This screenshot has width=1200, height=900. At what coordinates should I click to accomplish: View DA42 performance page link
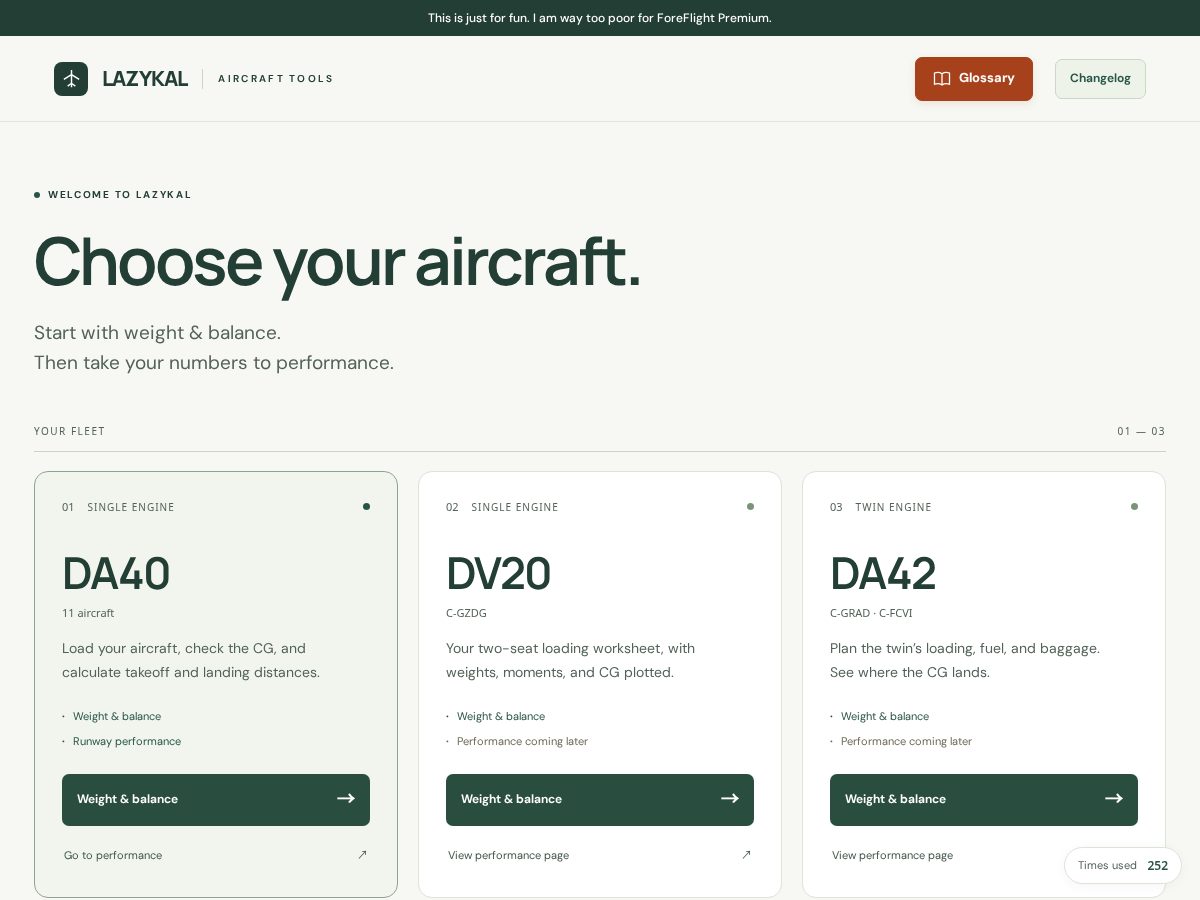point(892,856)
